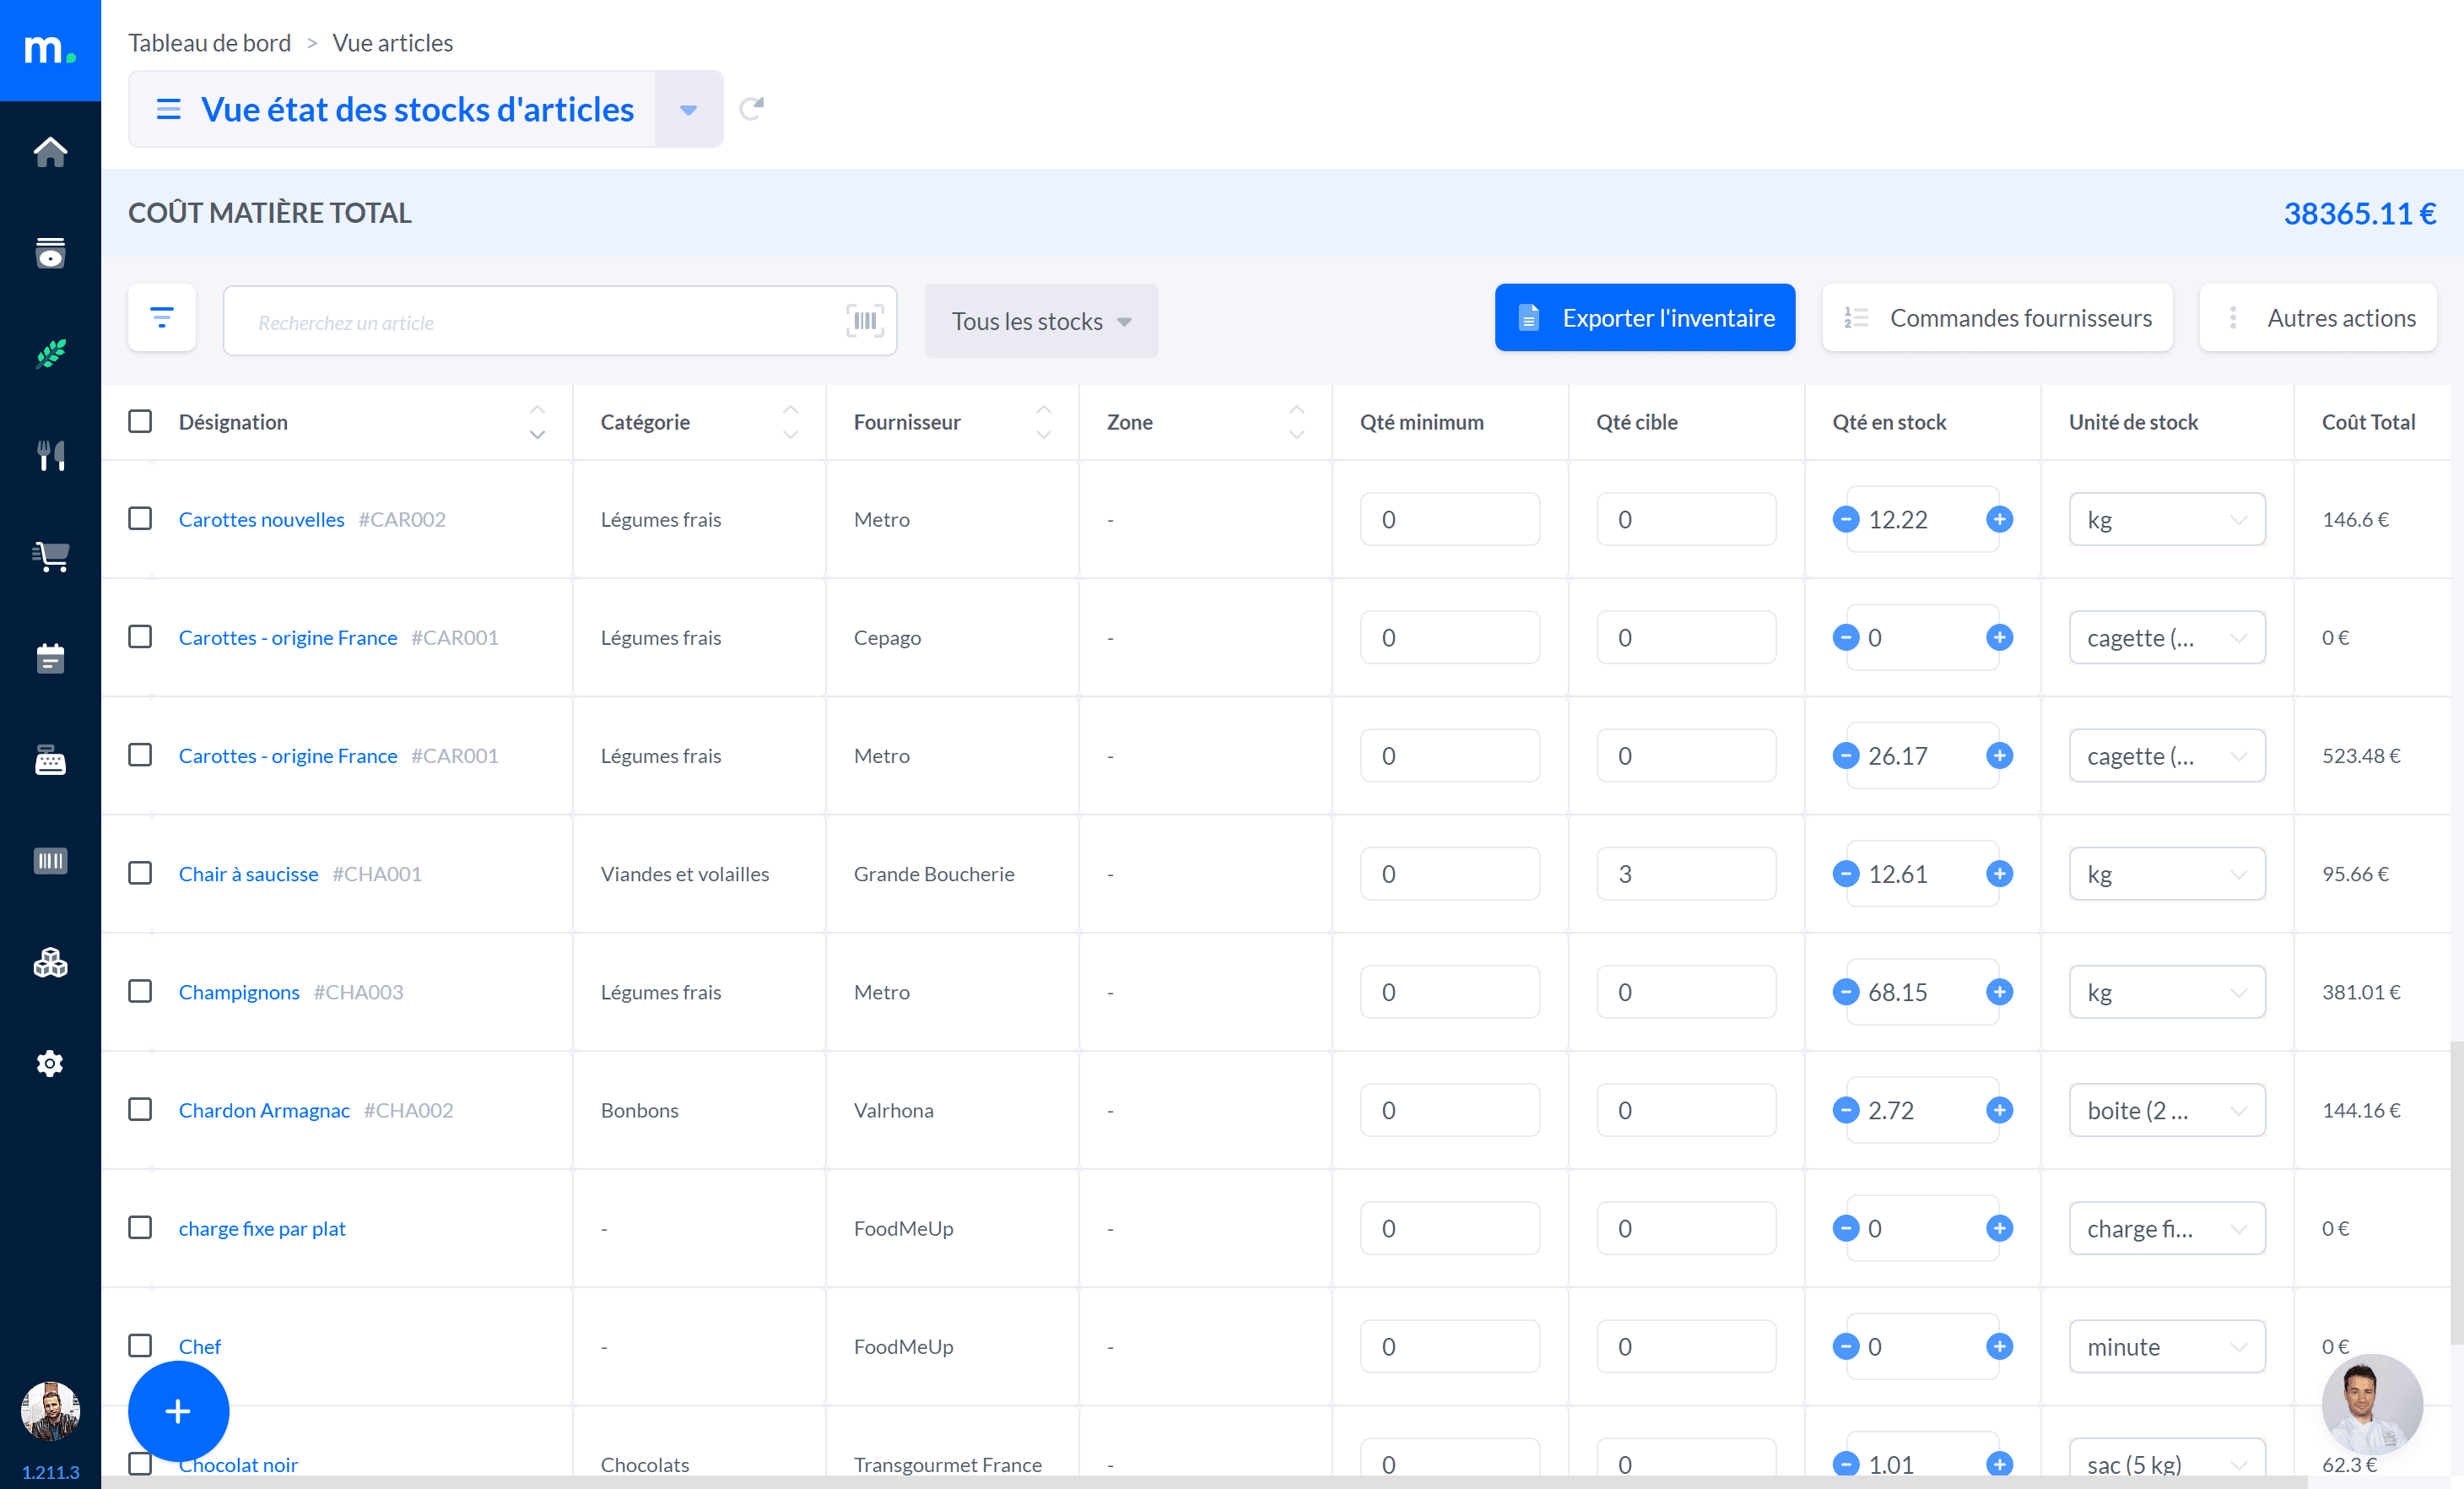Increase Carottes nouvelles stock with plus
The image size is (2464, 1489).
point(1999,519)
